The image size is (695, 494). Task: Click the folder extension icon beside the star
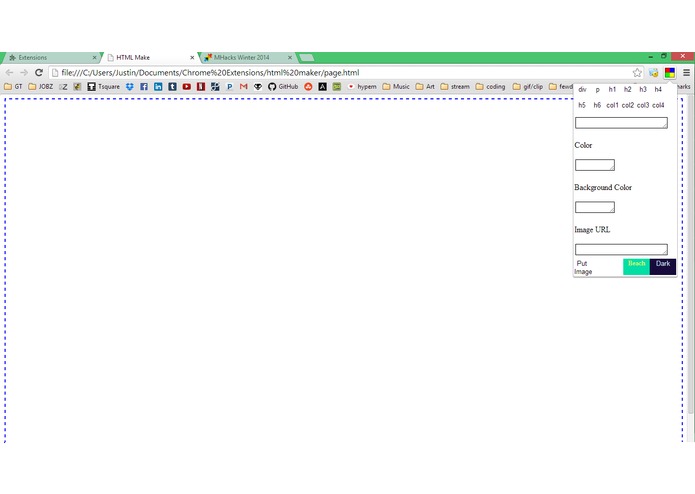point(653,73)
